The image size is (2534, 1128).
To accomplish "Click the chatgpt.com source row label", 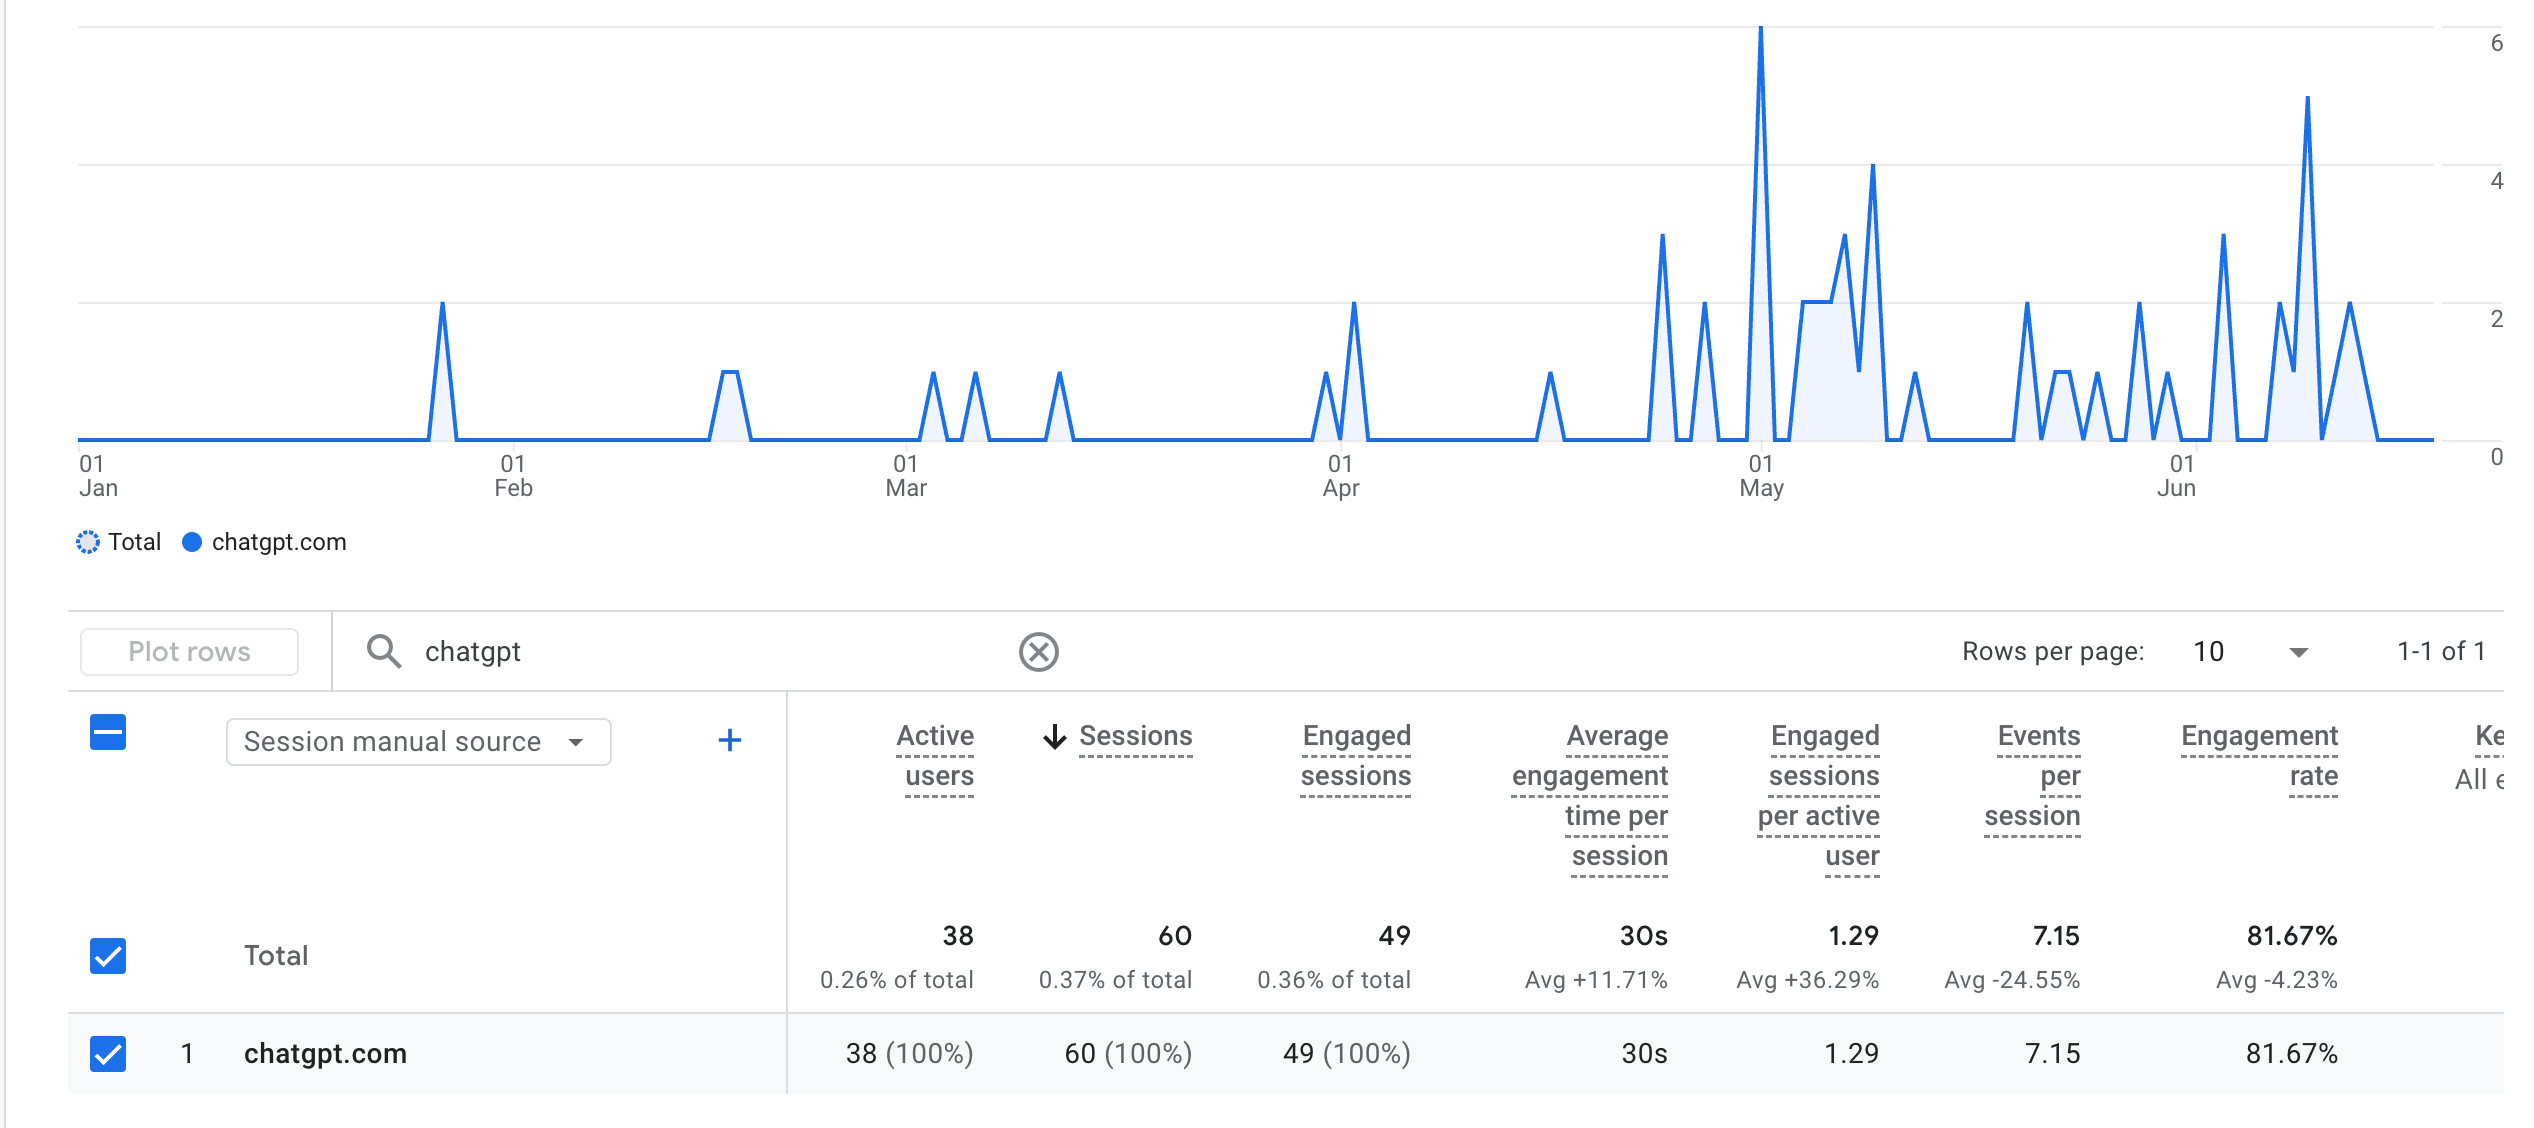I will tap(325, 1054).
